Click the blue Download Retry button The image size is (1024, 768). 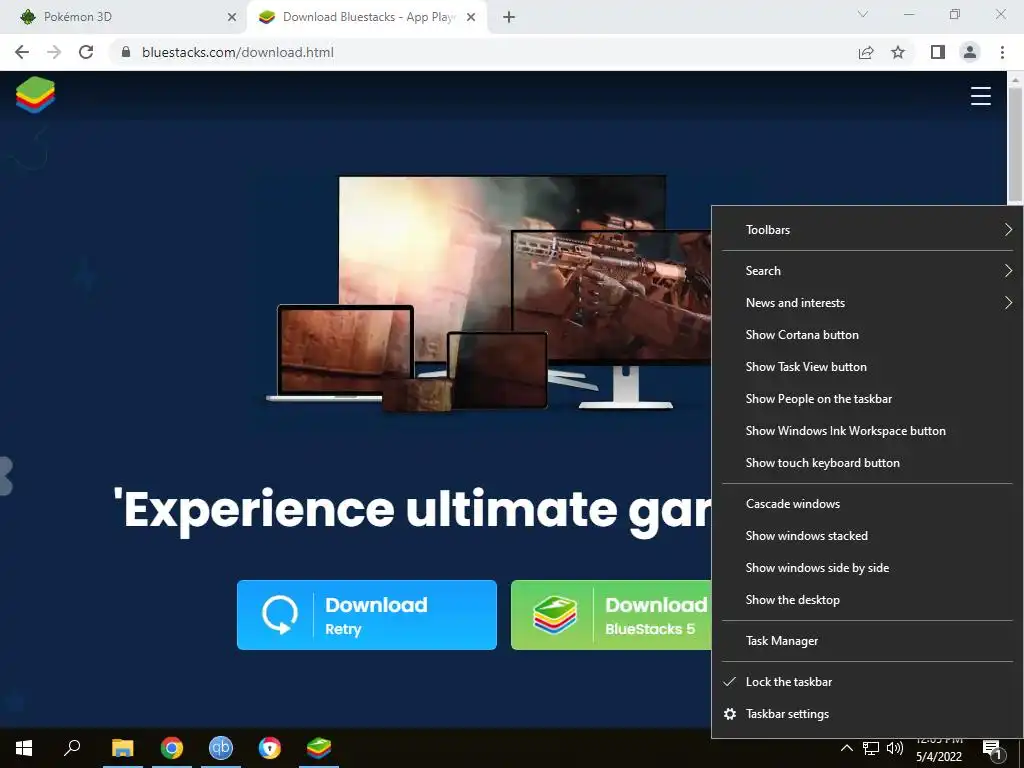point(367,615)
